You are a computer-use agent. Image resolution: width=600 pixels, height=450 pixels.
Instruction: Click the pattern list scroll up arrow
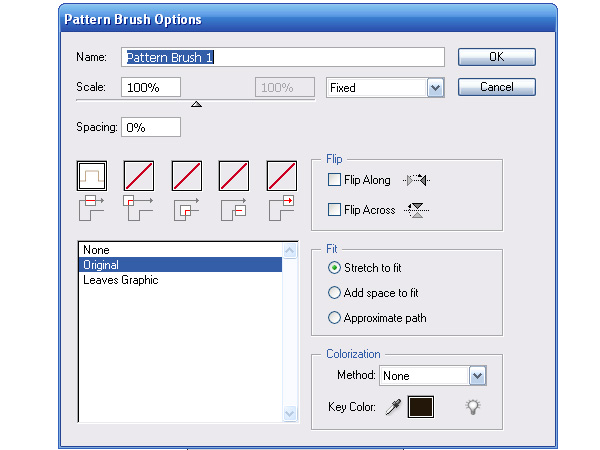pyautogui.click(x=290, y=251)
